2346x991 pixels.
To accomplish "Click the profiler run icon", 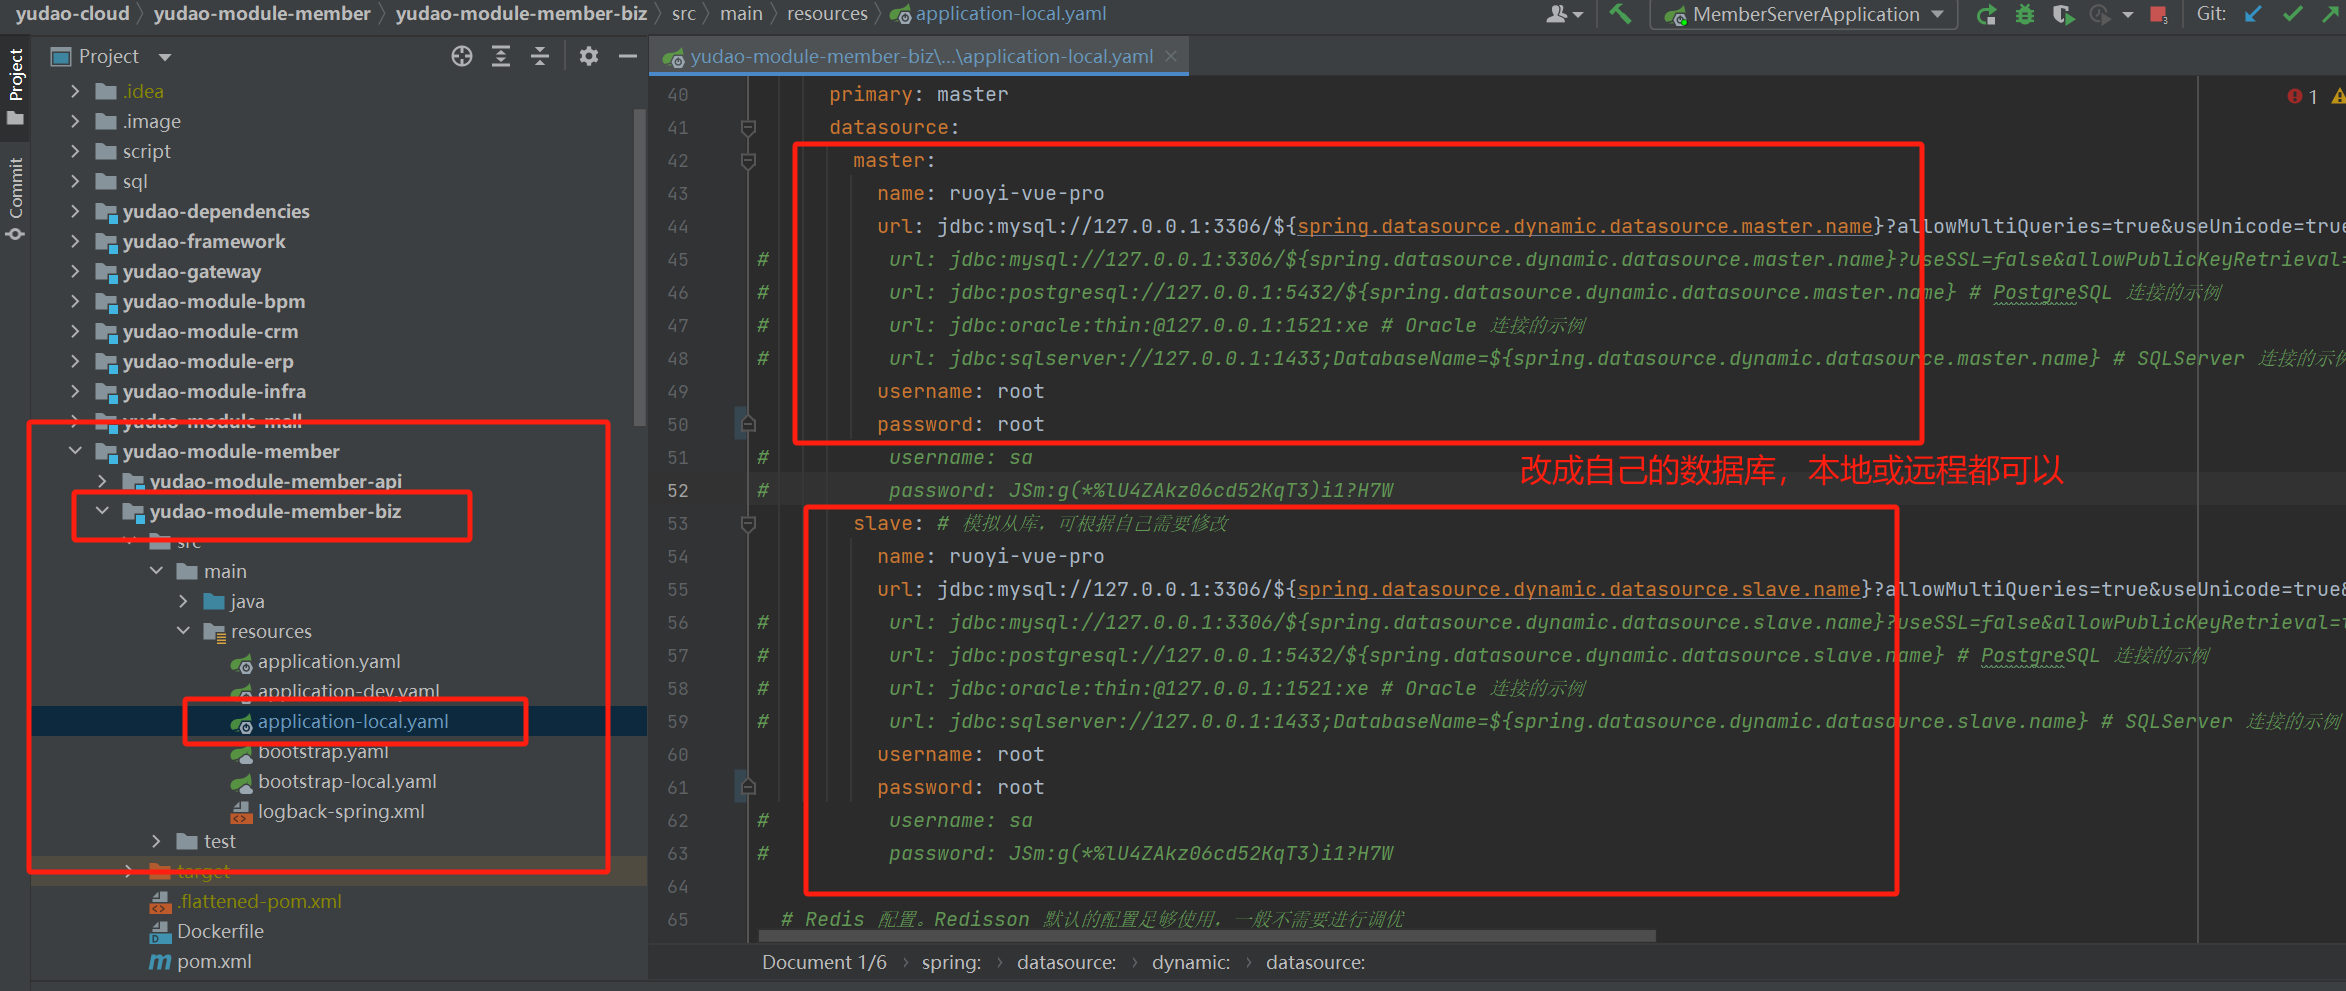I will [x=2100, y=14].
